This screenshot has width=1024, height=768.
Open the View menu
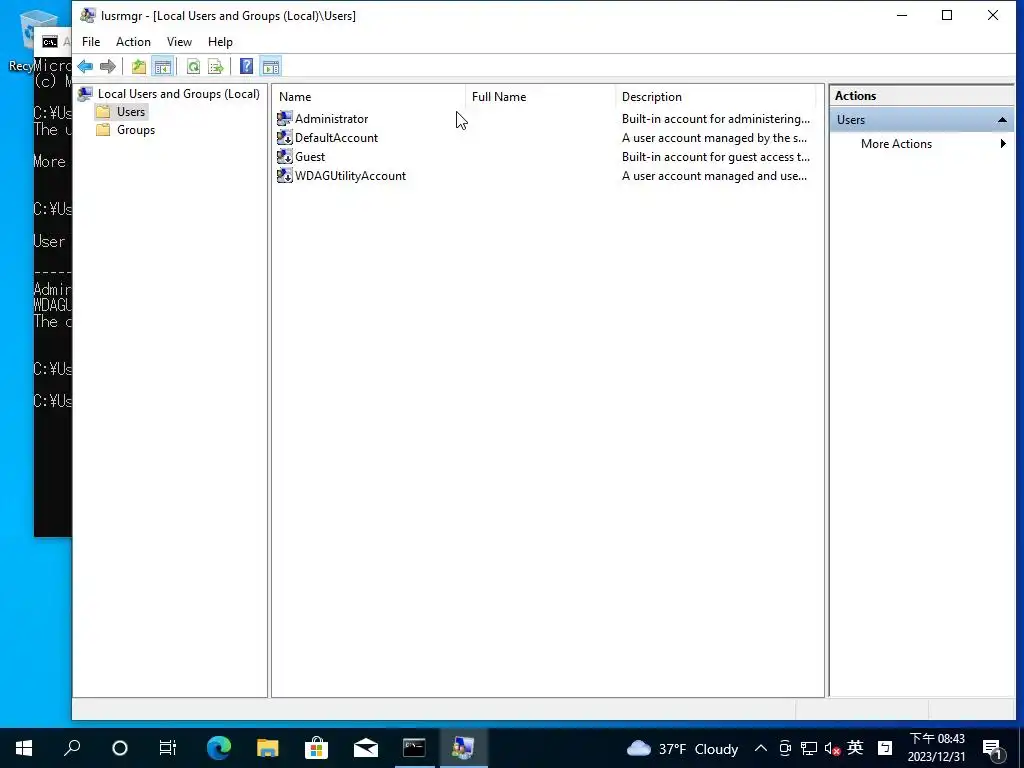click(x=179, y=42)
